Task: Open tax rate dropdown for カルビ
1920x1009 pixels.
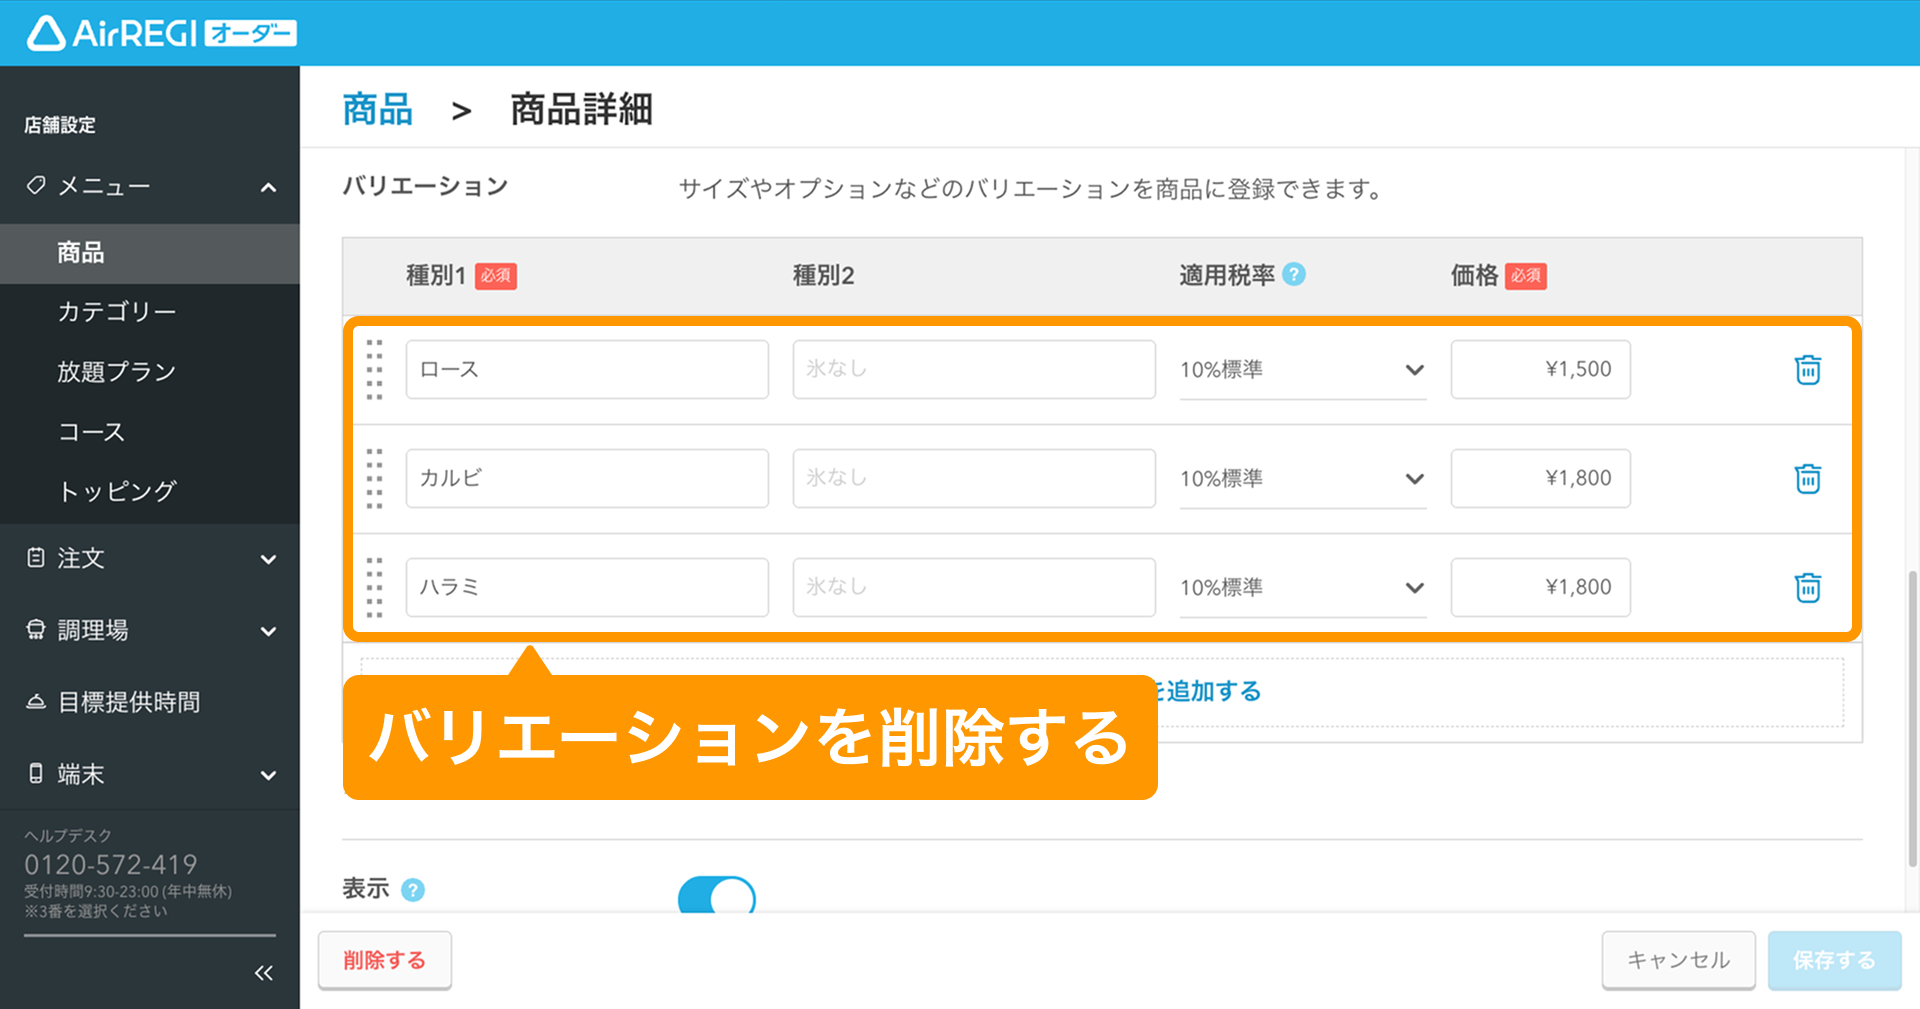Action: click(1303, 479)
